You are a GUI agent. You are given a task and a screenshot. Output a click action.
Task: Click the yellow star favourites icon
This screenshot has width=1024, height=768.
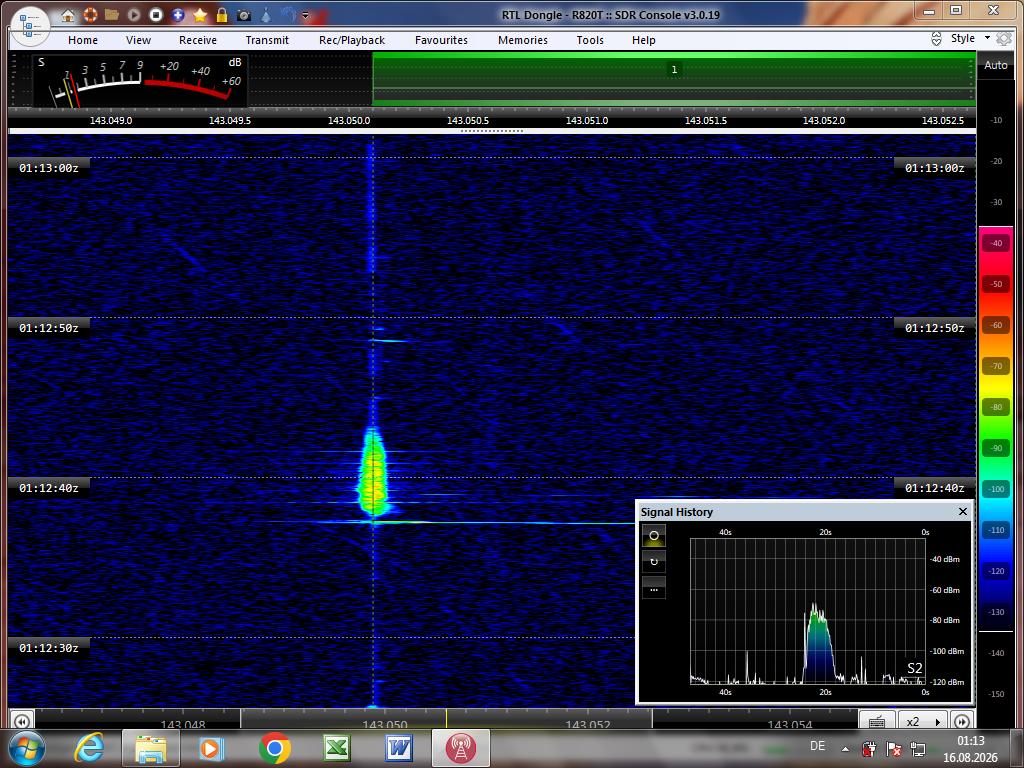tap(200, 14)
